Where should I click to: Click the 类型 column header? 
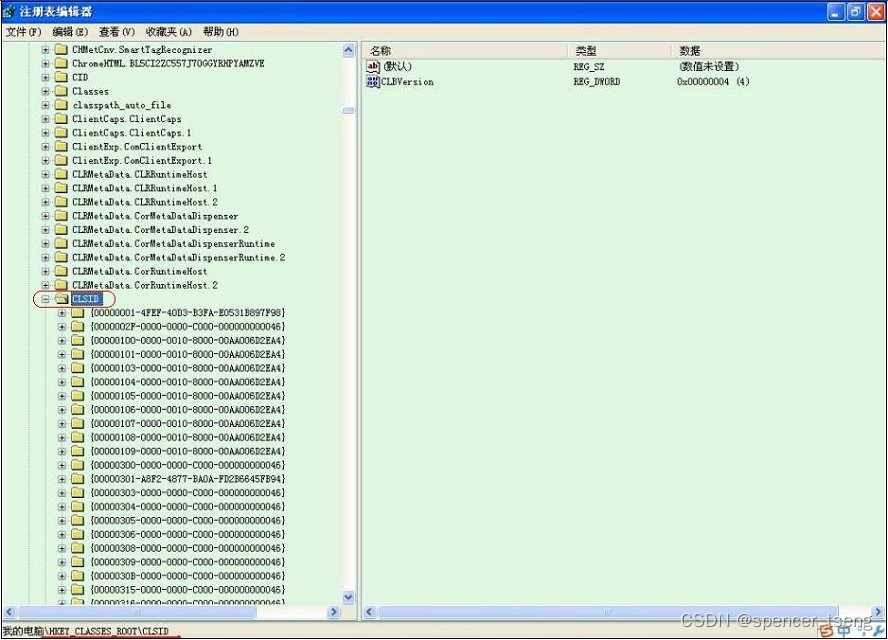[x=600, y=50]
